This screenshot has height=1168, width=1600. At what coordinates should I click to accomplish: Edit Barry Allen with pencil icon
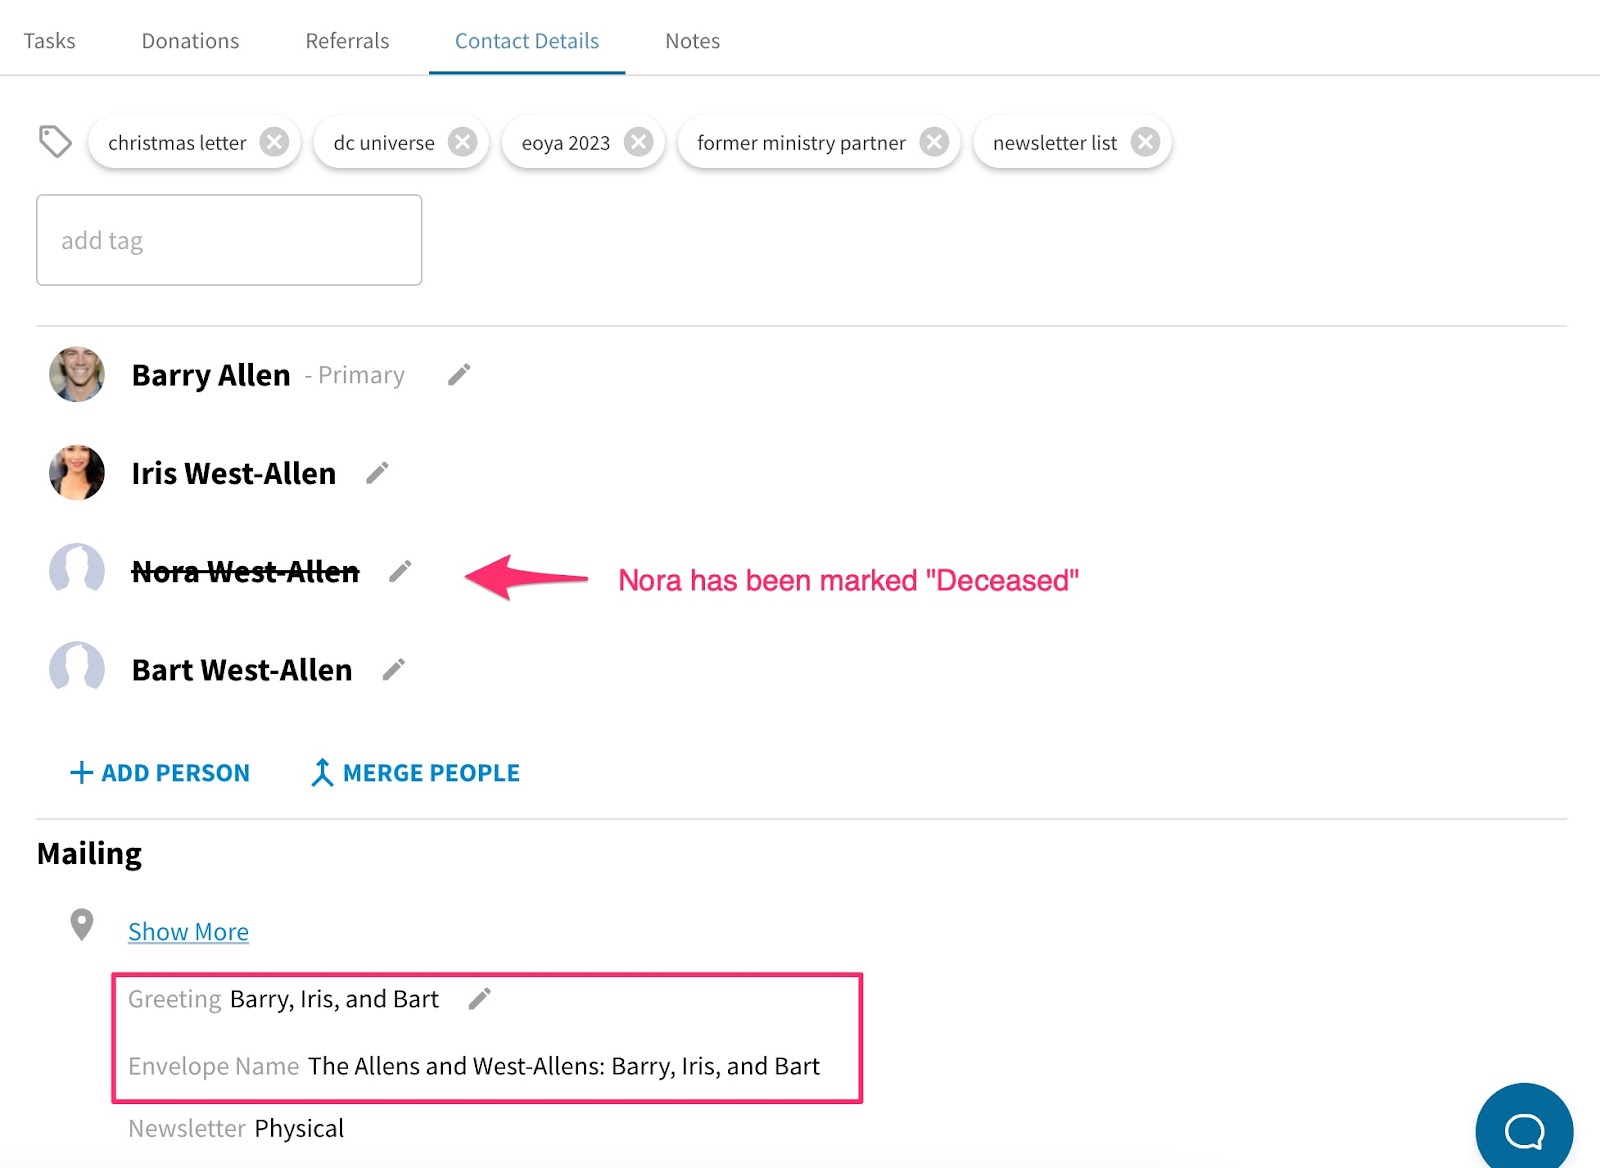pos(459,374)
